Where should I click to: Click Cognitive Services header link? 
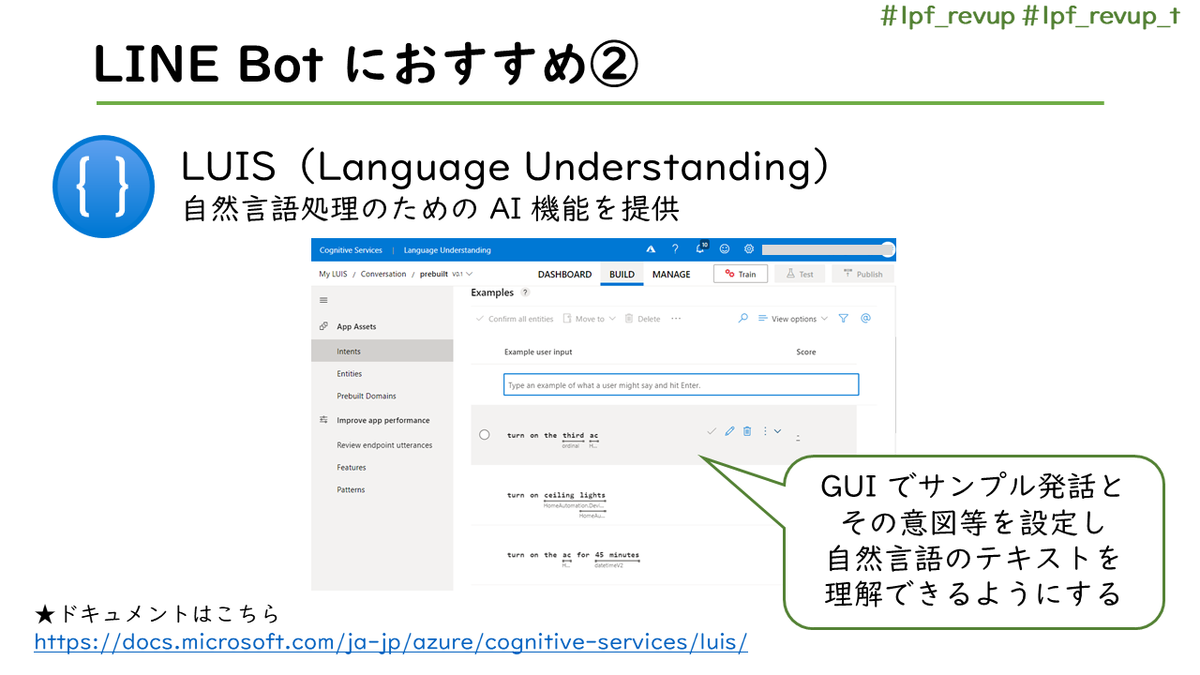click(x=350, y=250)
